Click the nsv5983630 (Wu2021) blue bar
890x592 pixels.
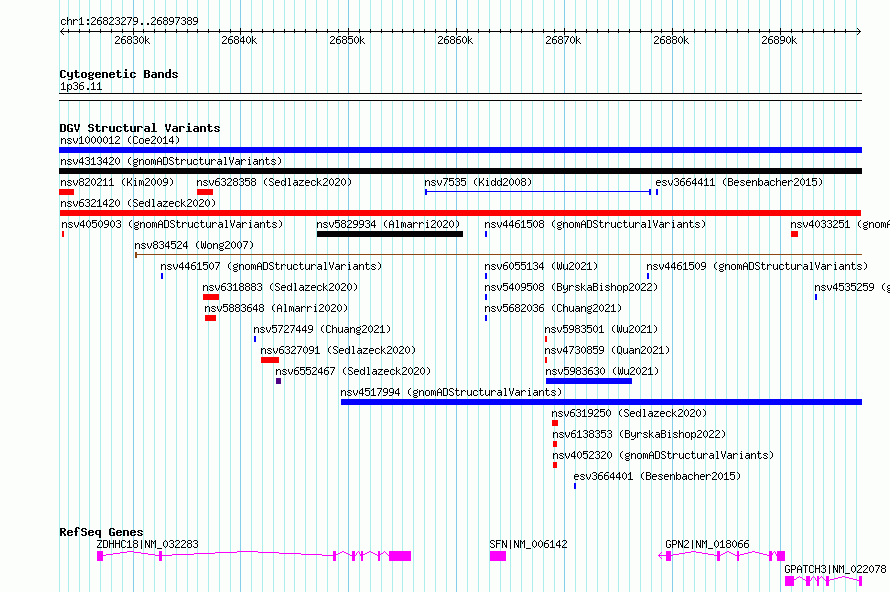[x=589, y=381]
